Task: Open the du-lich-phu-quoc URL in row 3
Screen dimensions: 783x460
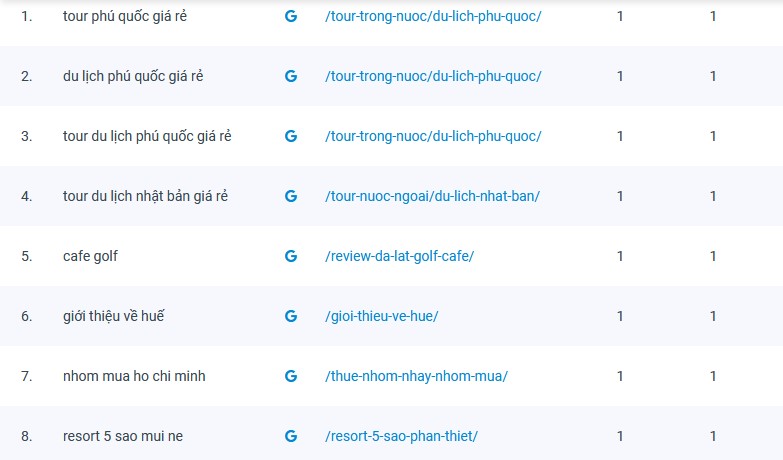Action: coord(433,136)
